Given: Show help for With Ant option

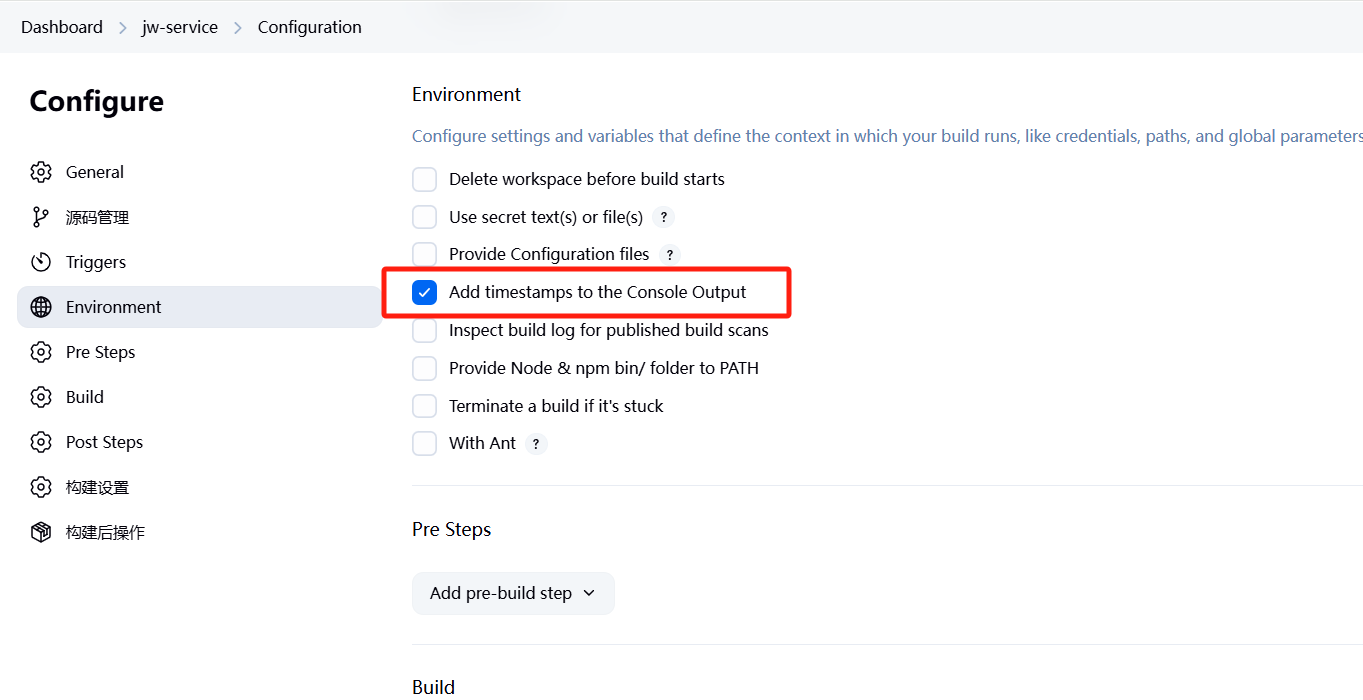Looking at the screenshot, I should click(536, 444).
